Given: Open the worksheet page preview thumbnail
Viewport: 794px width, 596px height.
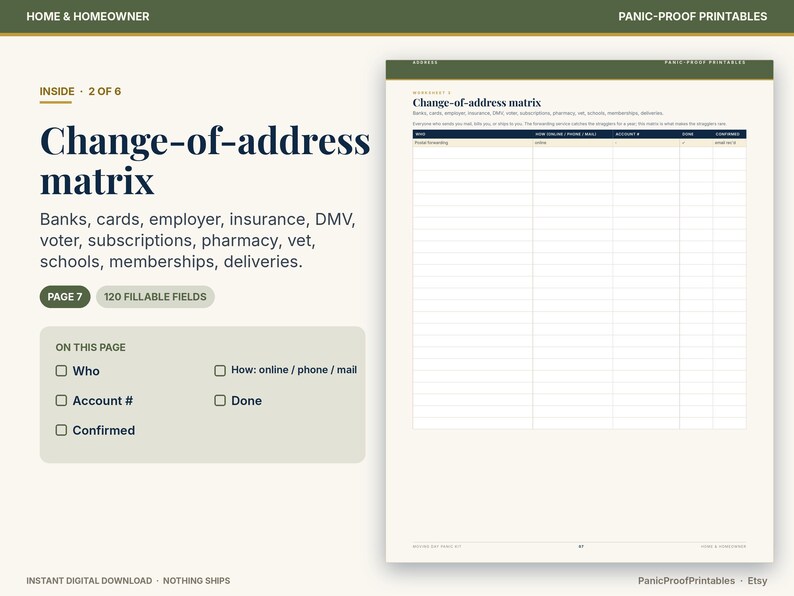Looking at the screenshot, I should (x=579, y=311).
